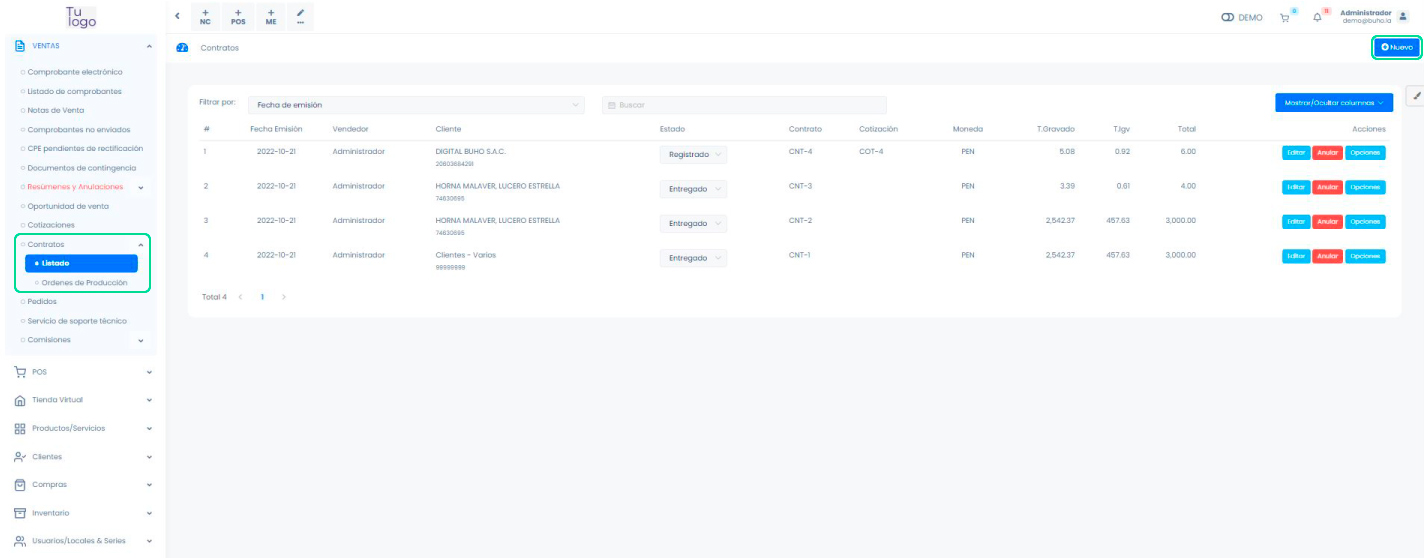
Task: Open the paintbrush theme settings icon
Action: pyautogui.click(x=1416, y=95)
